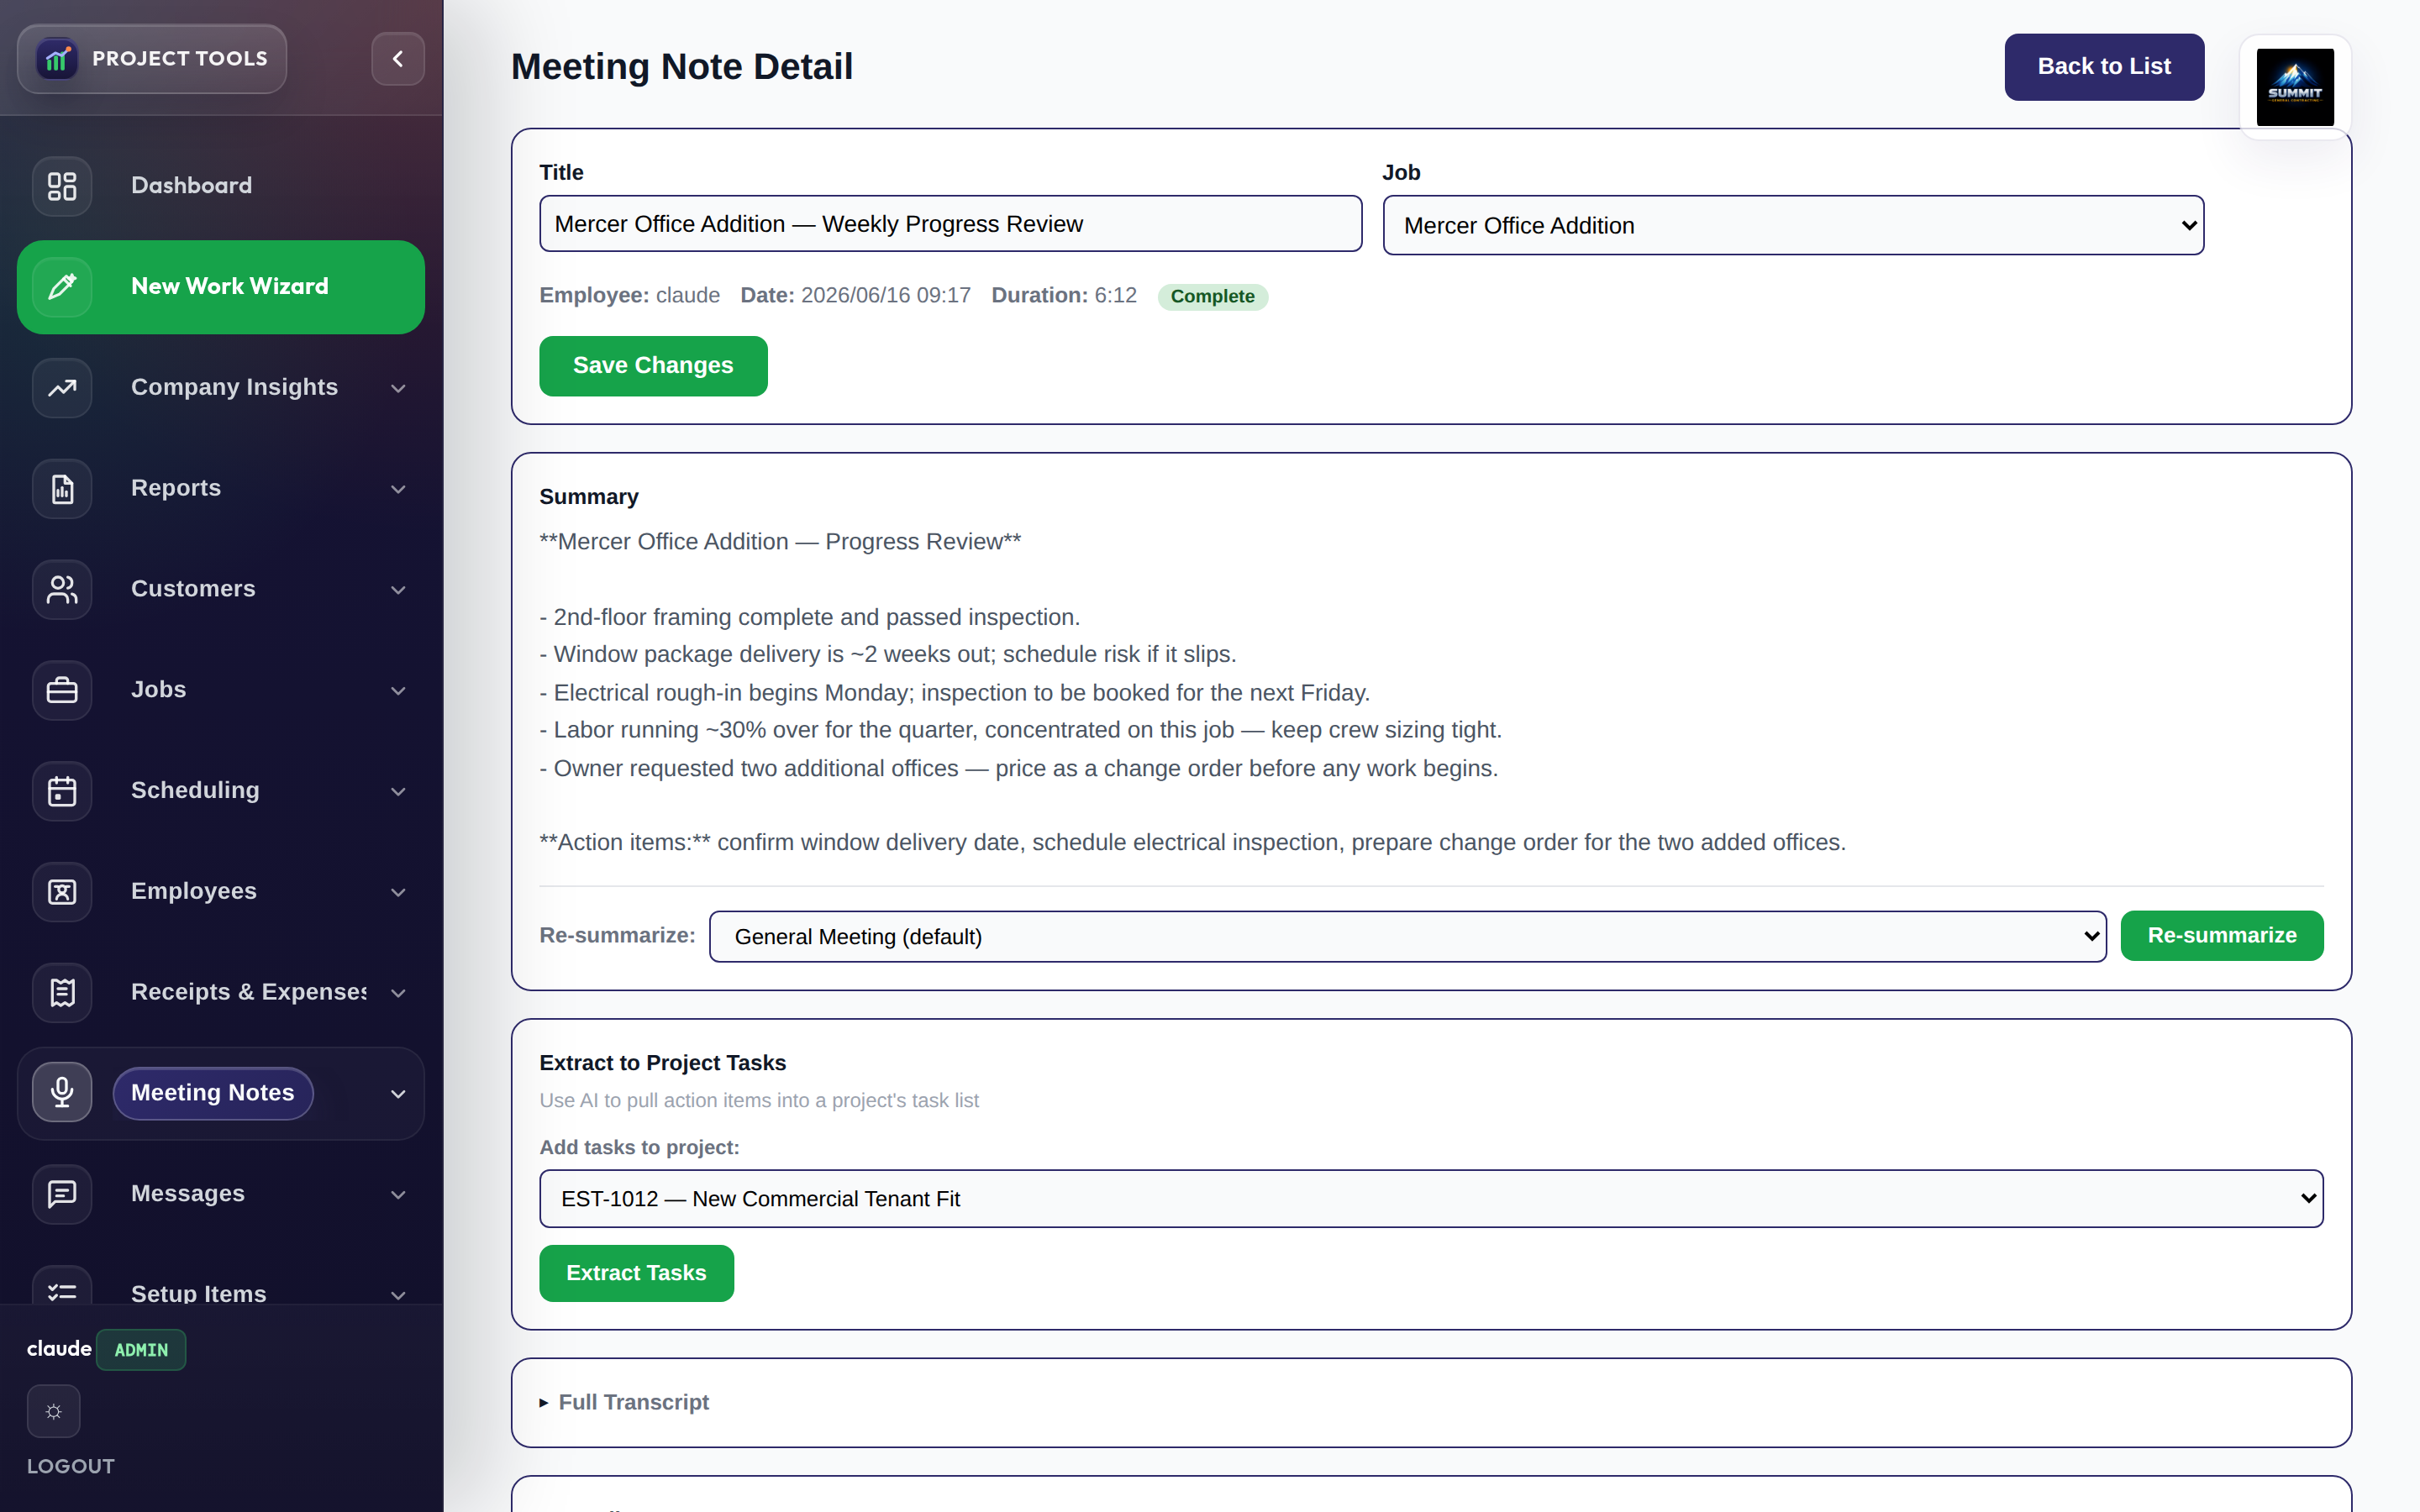Click the Reports document icon
The width and height of the screenshot is (2420, 1512).
[x=62, y=489]
